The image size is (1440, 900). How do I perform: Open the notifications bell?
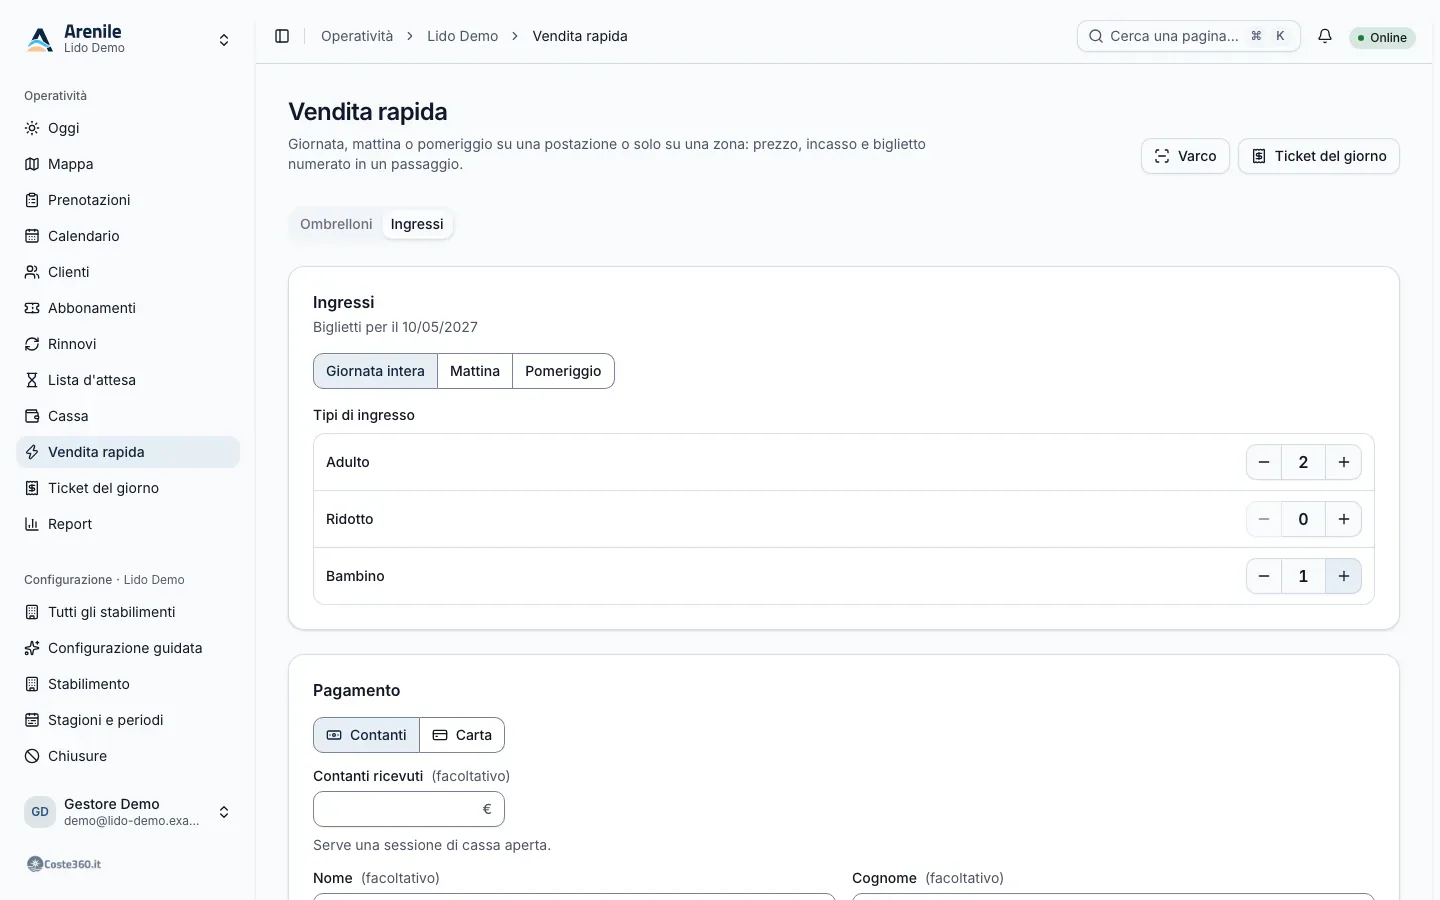1325,36
